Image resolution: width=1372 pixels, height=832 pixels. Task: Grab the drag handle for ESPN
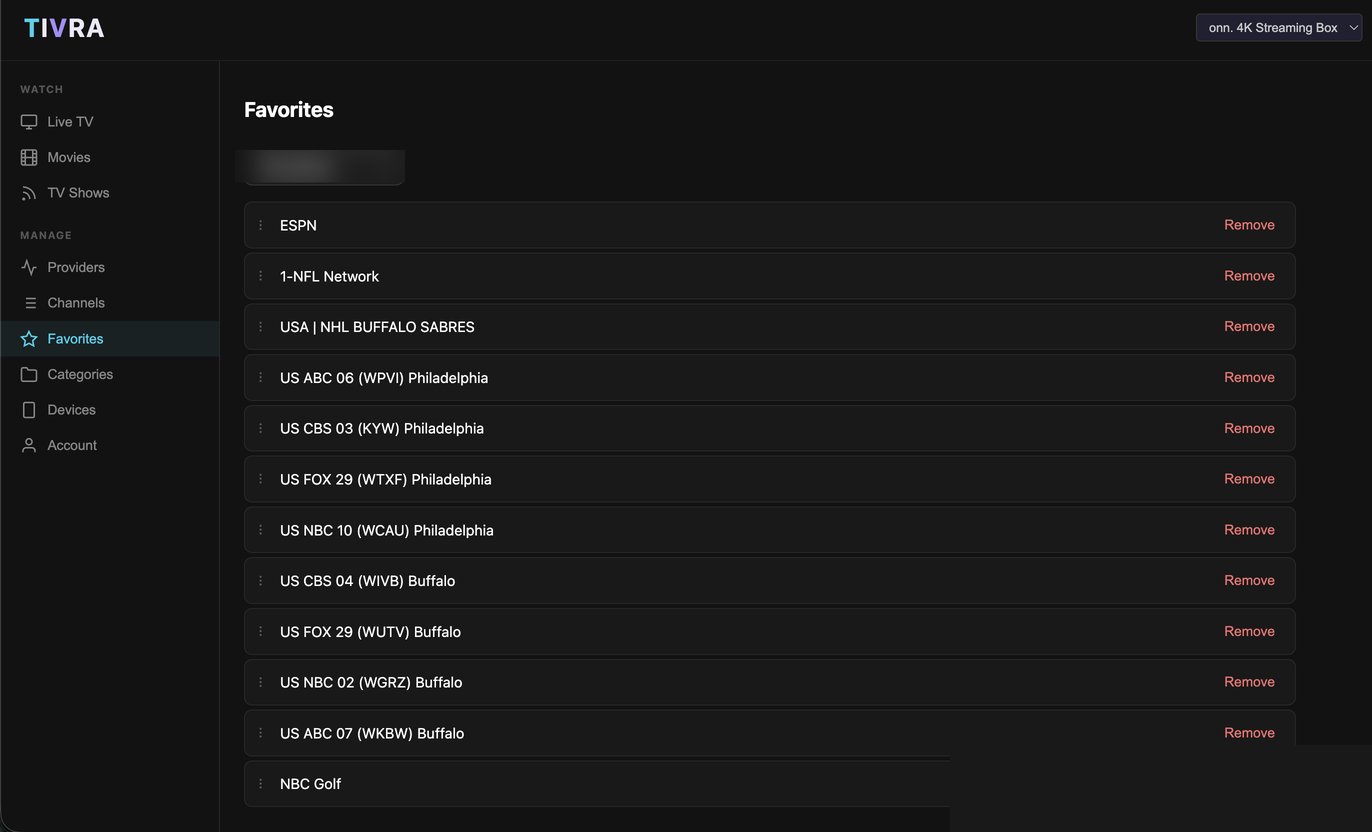pyautogui.click(x=261, y=225)
